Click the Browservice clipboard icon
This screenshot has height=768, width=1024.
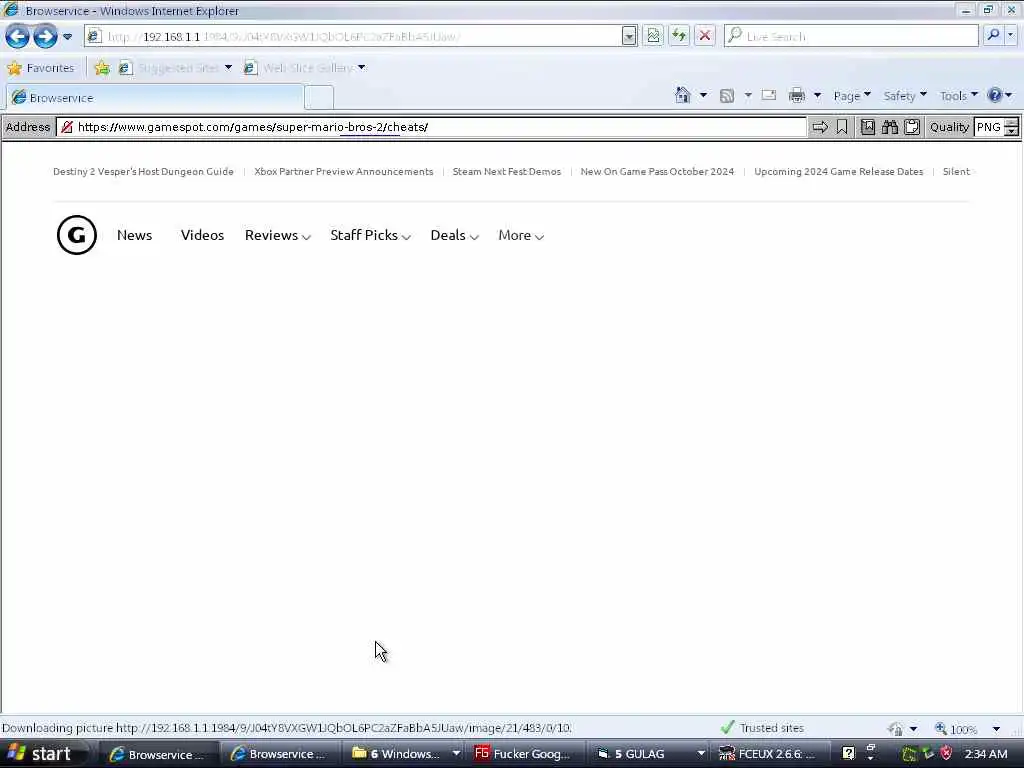[x=912, y=127]
